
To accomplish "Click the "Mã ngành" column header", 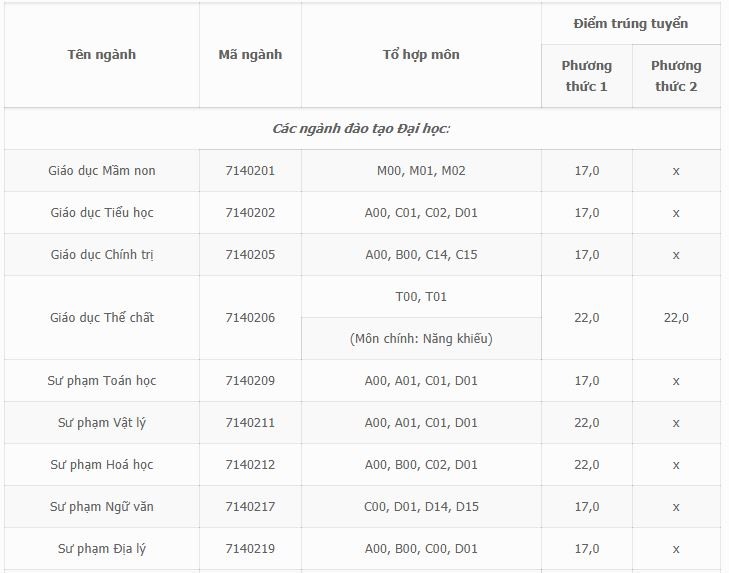I will (250, 55).
